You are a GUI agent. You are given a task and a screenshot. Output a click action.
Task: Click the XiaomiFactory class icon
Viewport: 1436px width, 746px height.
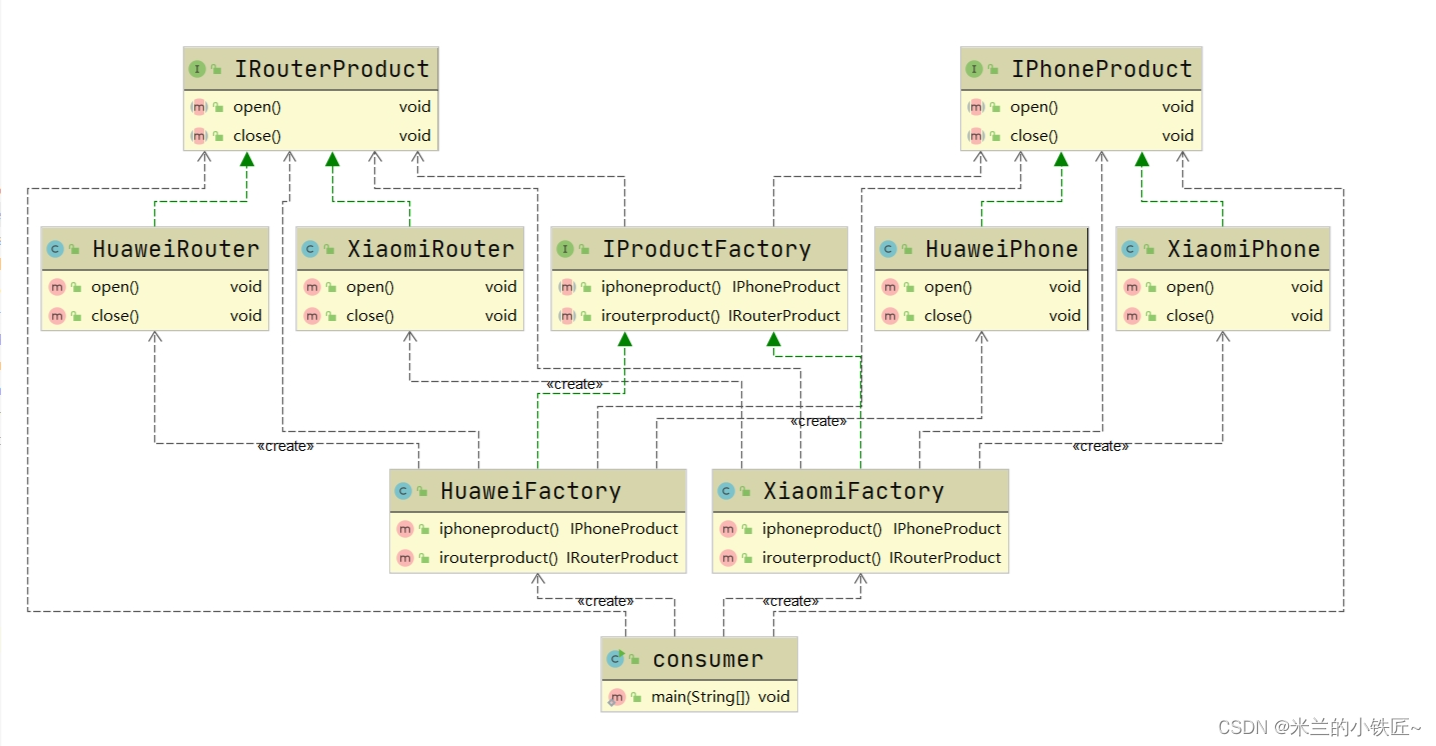point(727,491)
